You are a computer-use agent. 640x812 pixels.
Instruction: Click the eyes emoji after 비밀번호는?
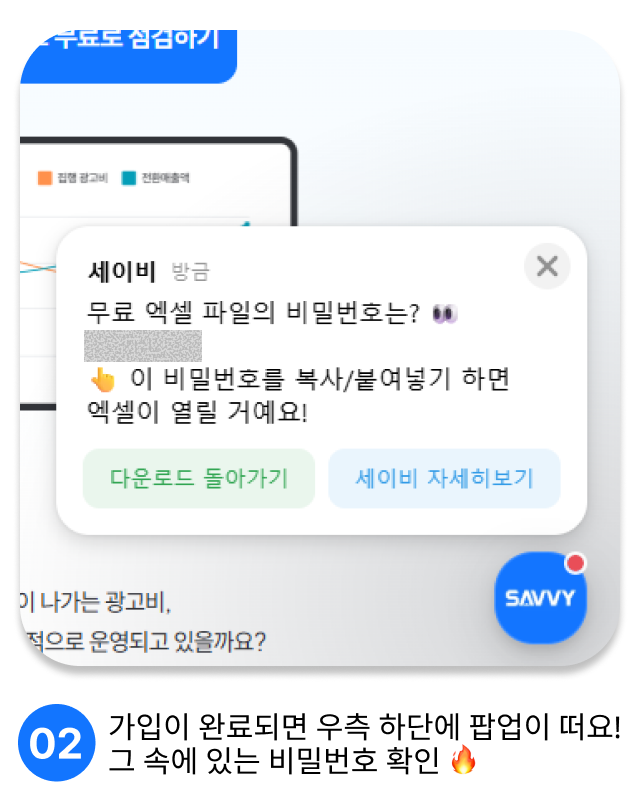pyautogui.click(x=445, y=314)
